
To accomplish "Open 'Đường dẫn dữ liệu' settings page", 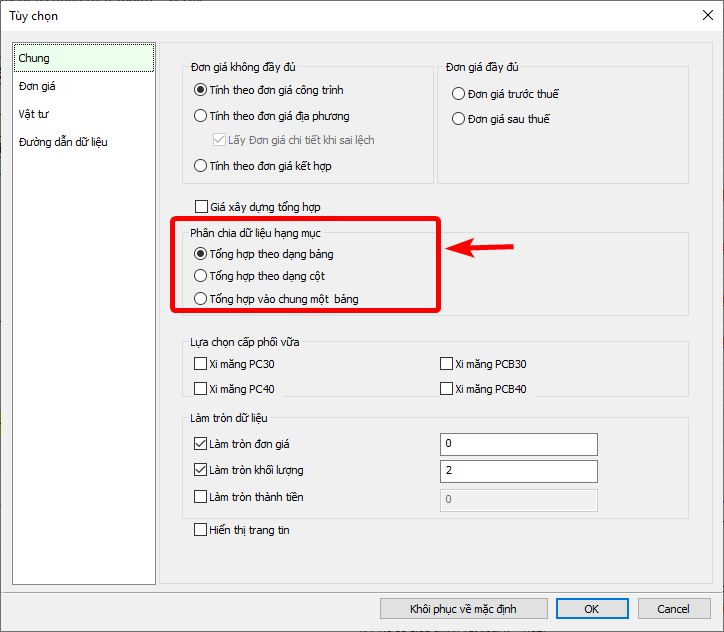I will [63, 142].
